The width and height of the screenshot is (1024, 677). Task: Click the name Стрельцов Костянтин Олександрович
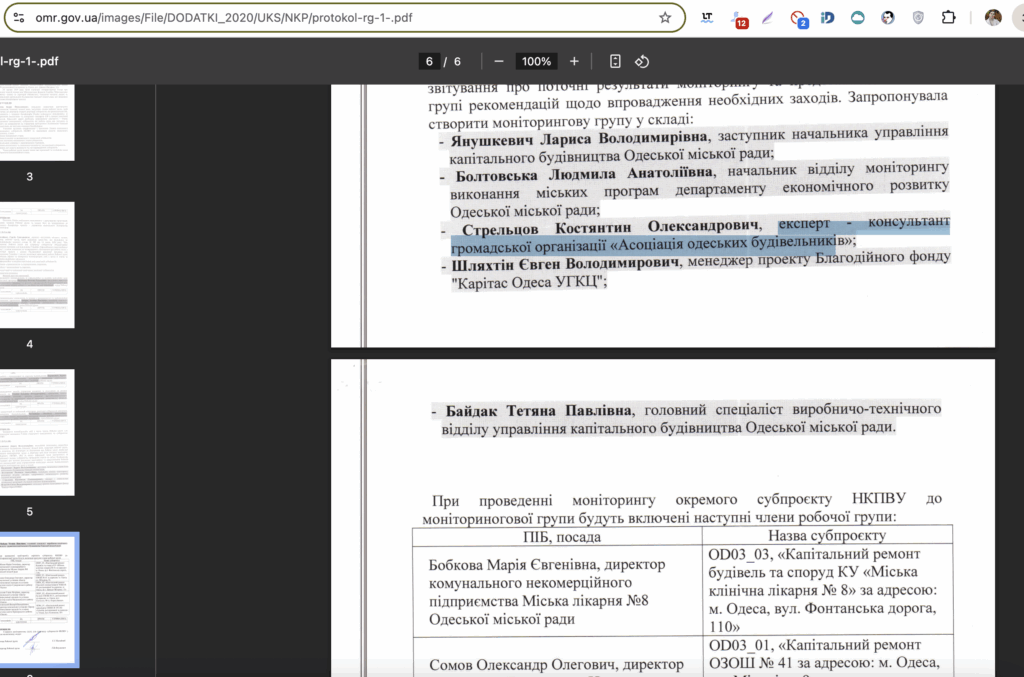tap(610, 228)
